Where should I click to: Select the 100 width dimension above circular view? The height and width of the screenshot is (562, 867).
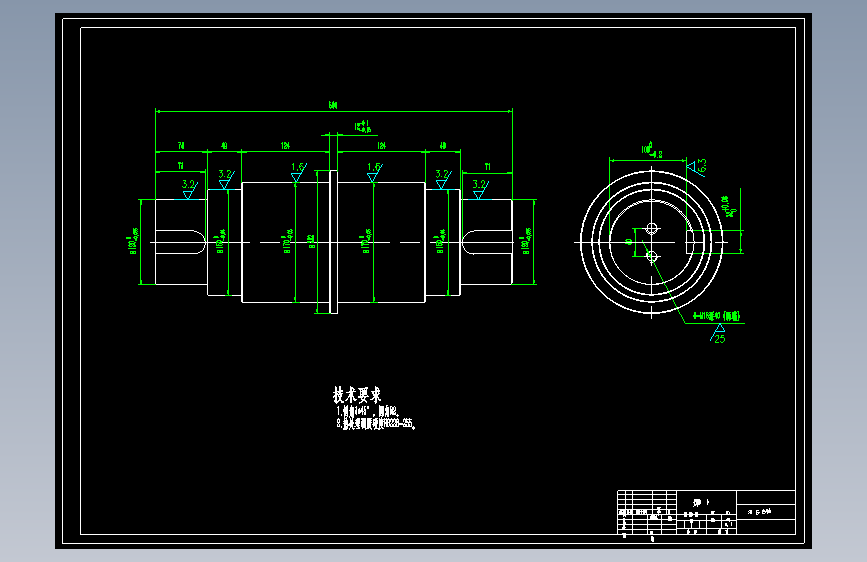651,149
